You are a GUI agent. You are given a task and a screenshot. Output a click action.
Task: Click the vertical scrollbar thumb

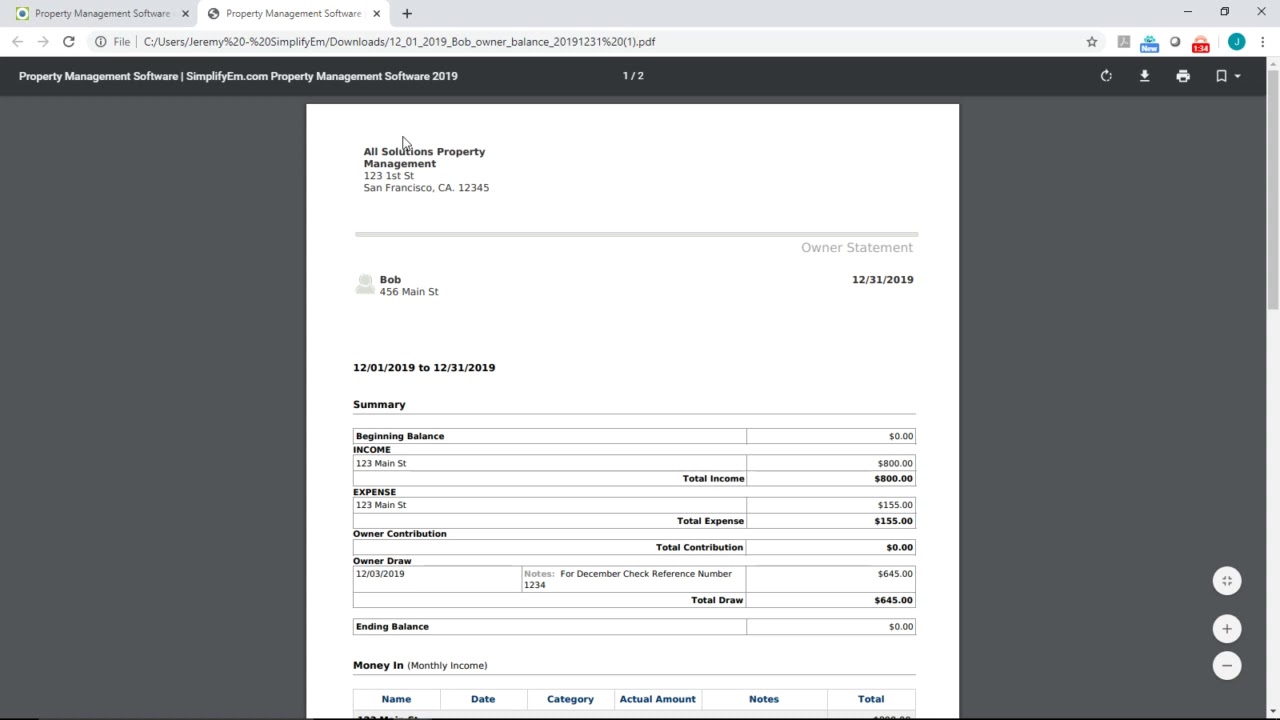[x=1273, y=190]
